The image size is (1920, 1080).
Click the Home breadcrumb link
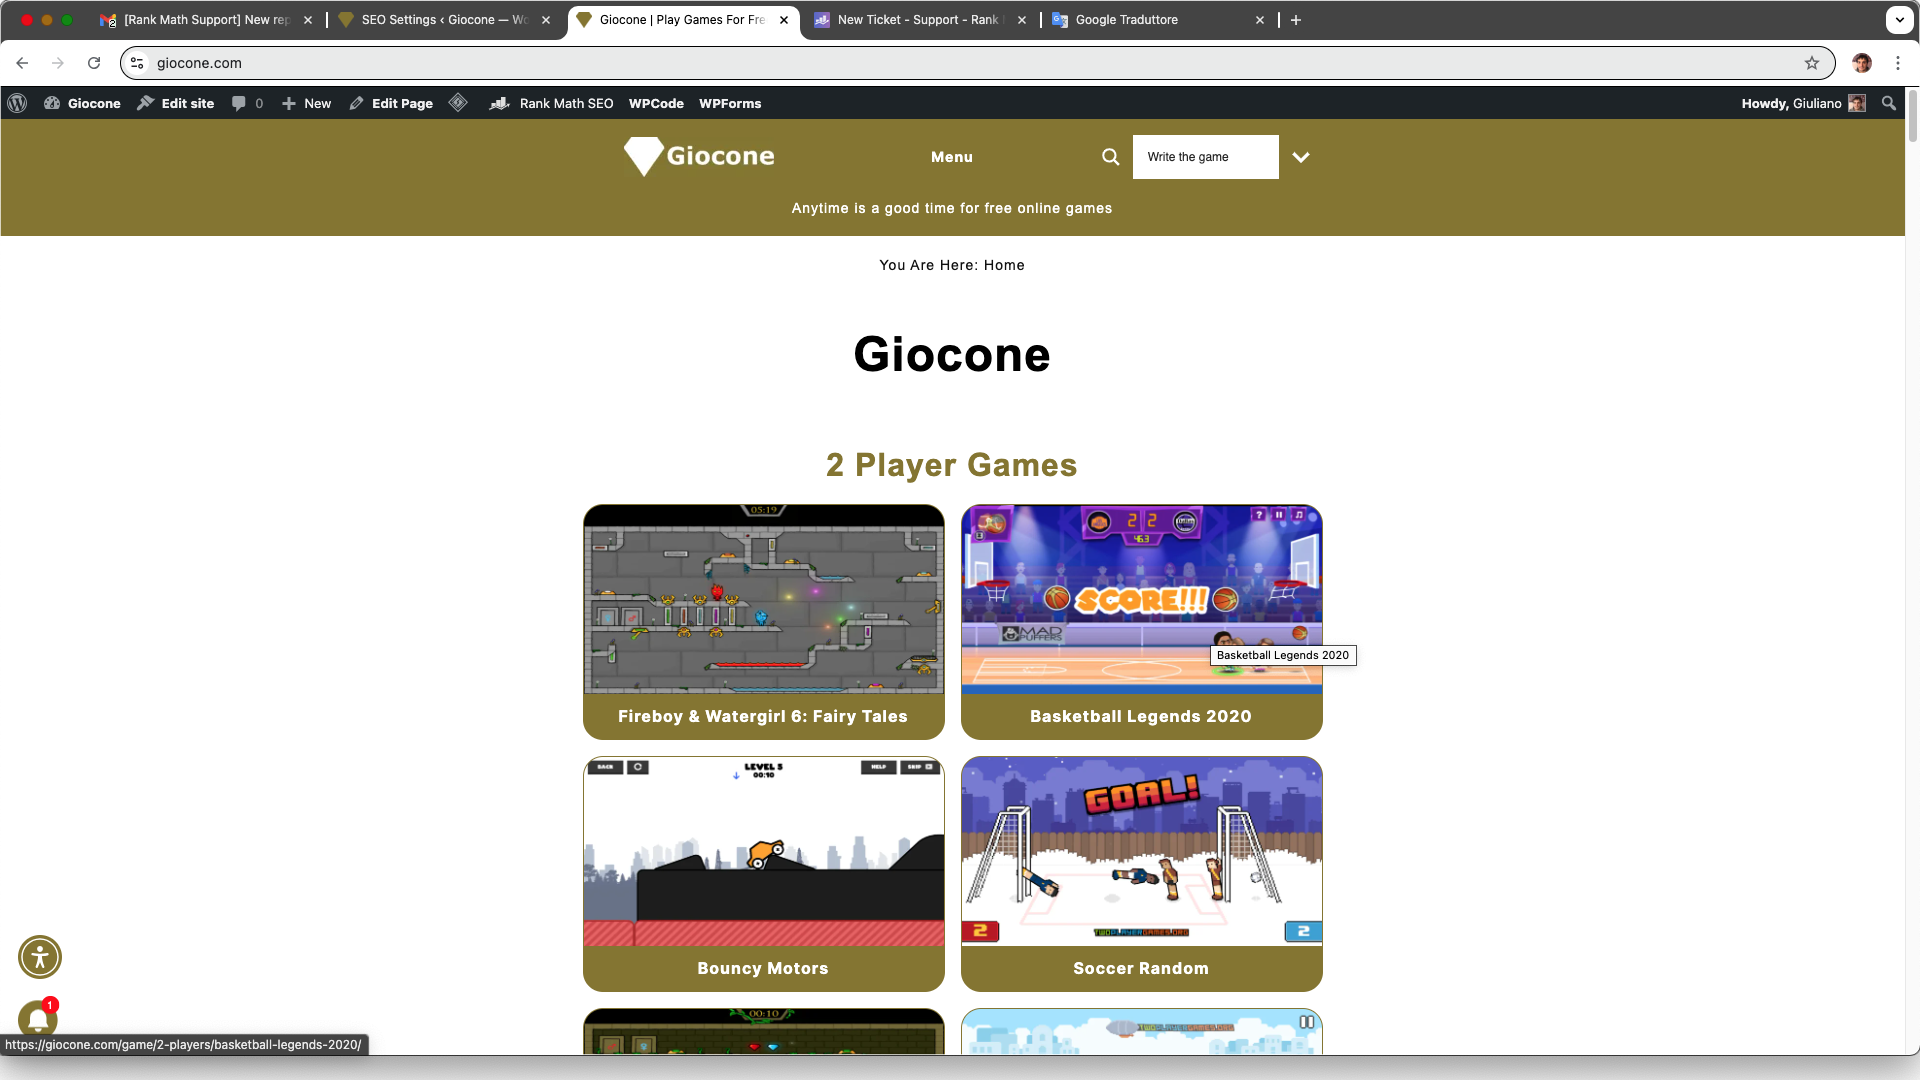click(x=1004, y=265)
